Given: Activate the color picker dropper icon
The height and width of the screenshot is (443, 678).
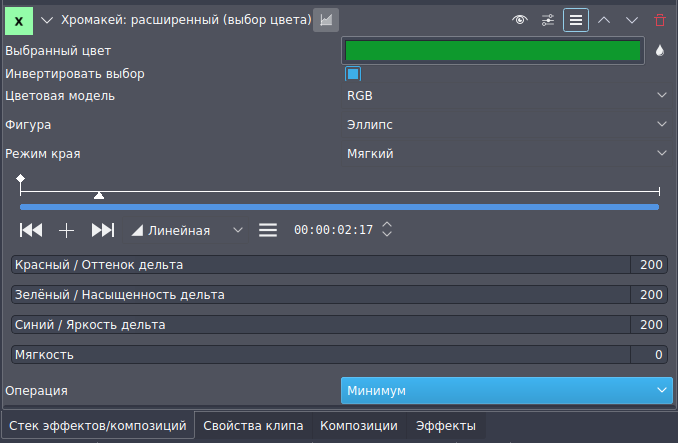Looking at the screenshot, I should tap(660, 50).
